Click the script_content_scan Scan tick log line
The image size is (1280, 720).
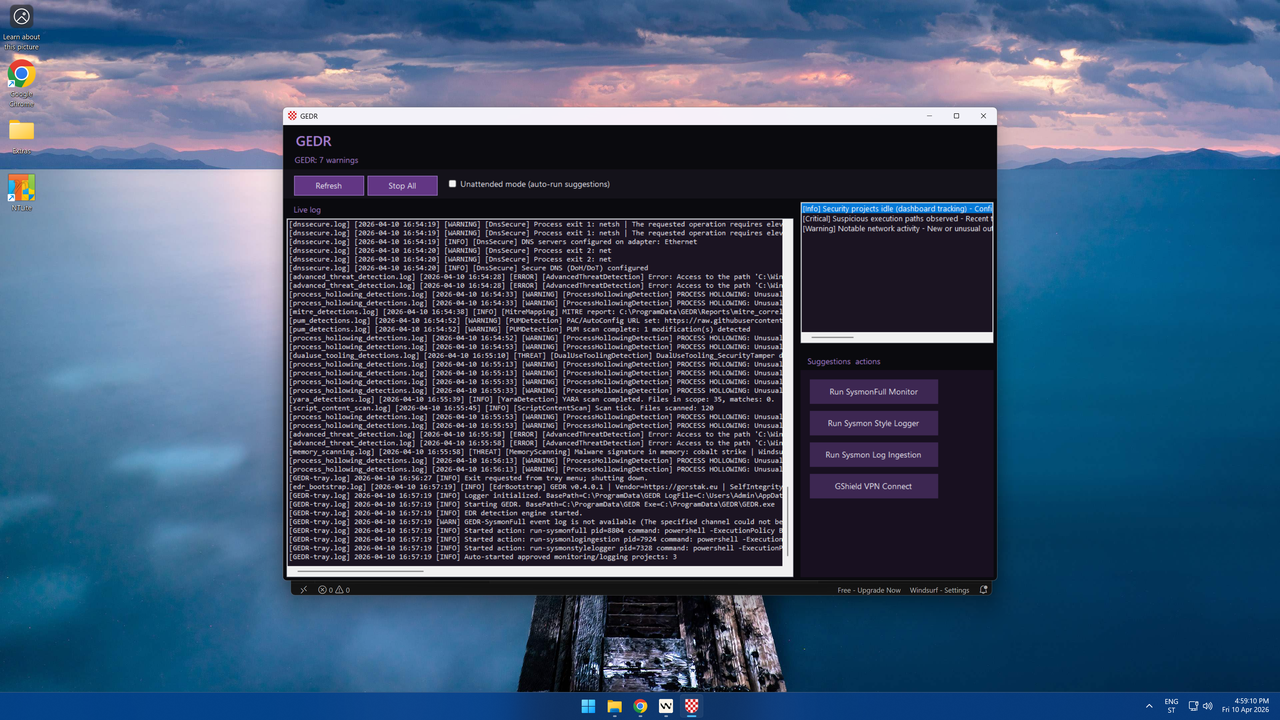502,408
